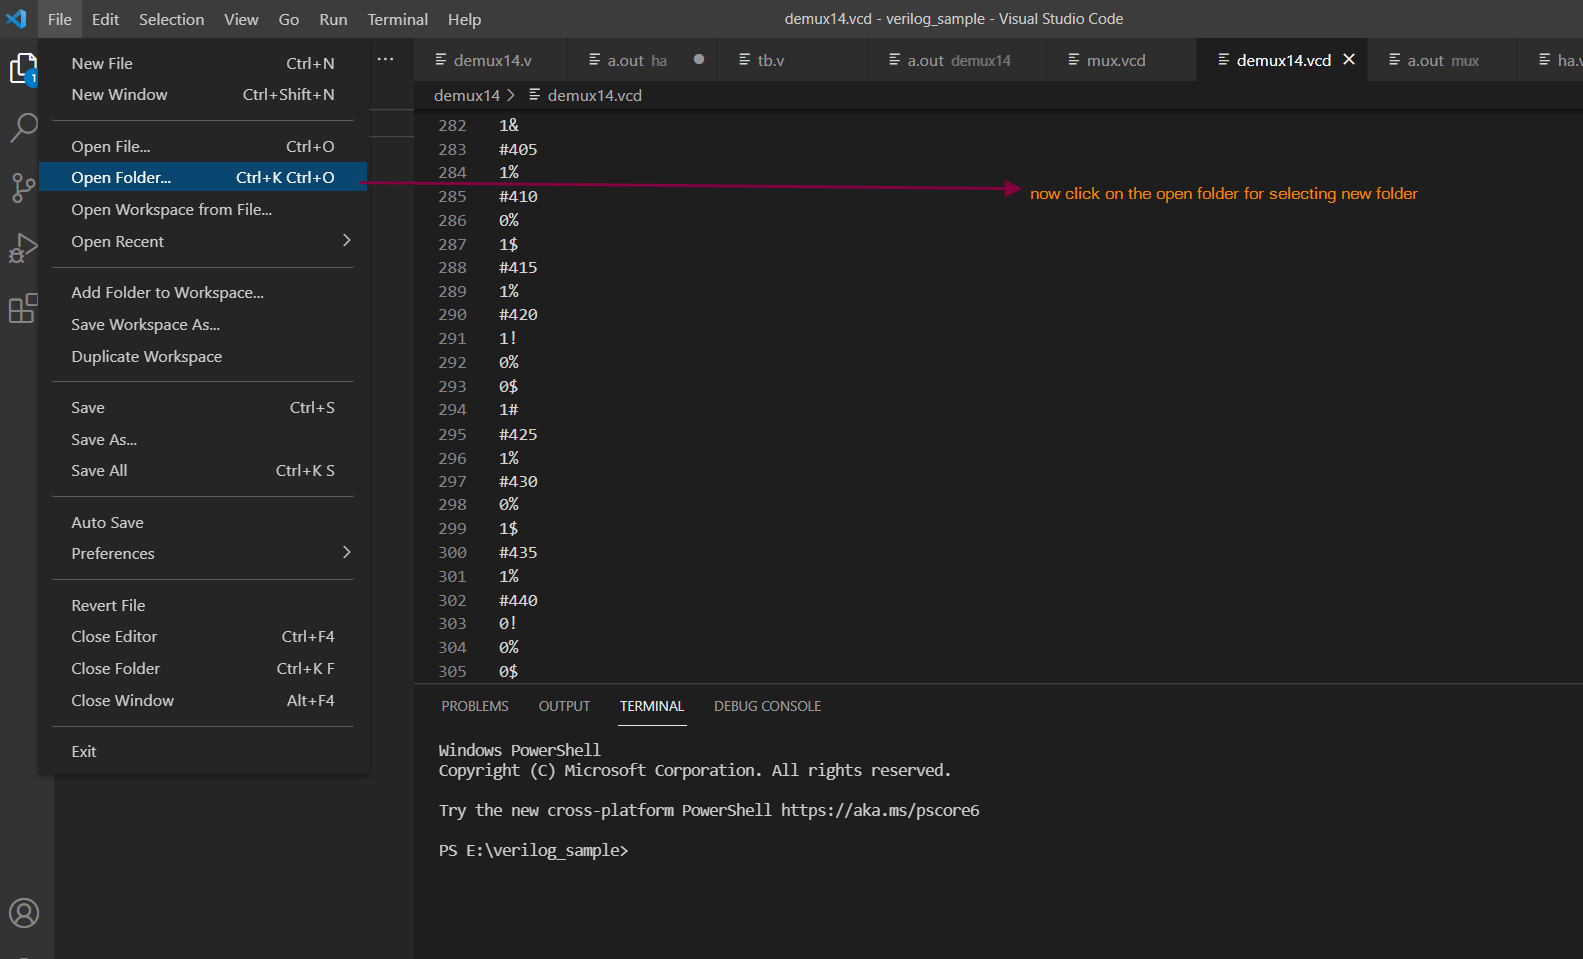Open the Explorer view in activity bar
The width and height of the screenshot is (1583, 959).
click(x=23, y=69)
